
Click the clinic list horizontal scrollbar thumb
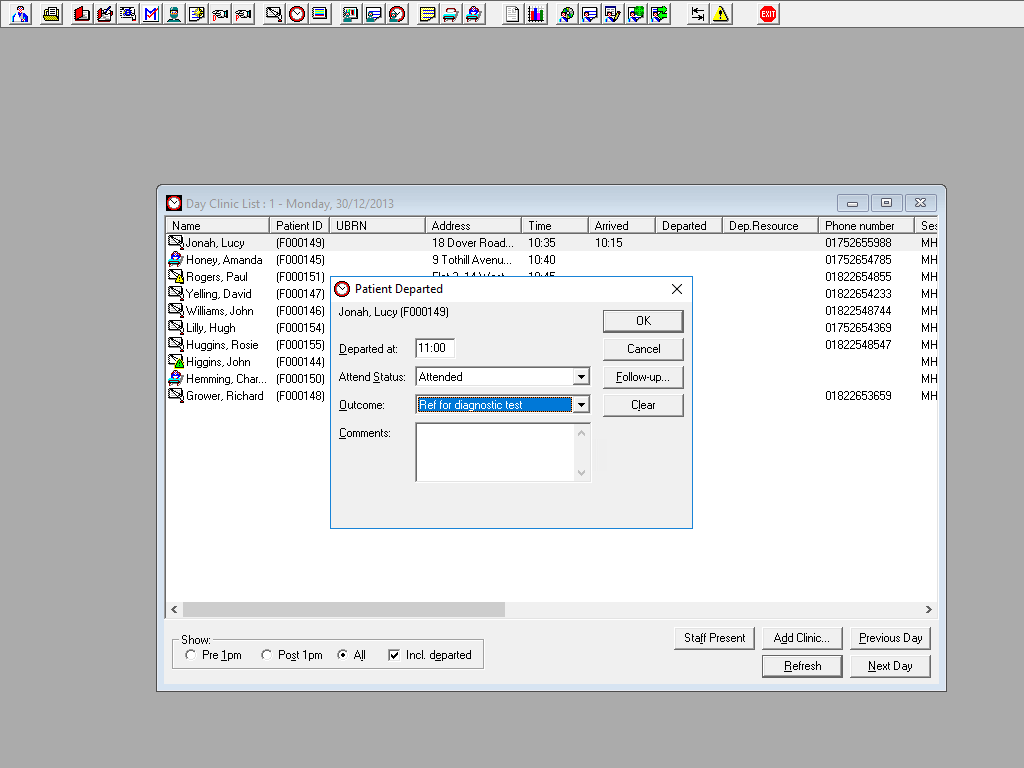344,609
